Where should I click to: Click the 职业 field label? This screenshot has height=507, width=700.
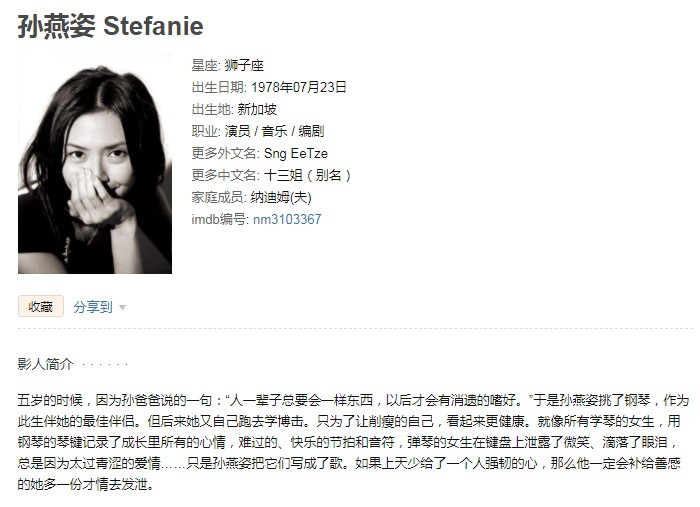(206, 131)
